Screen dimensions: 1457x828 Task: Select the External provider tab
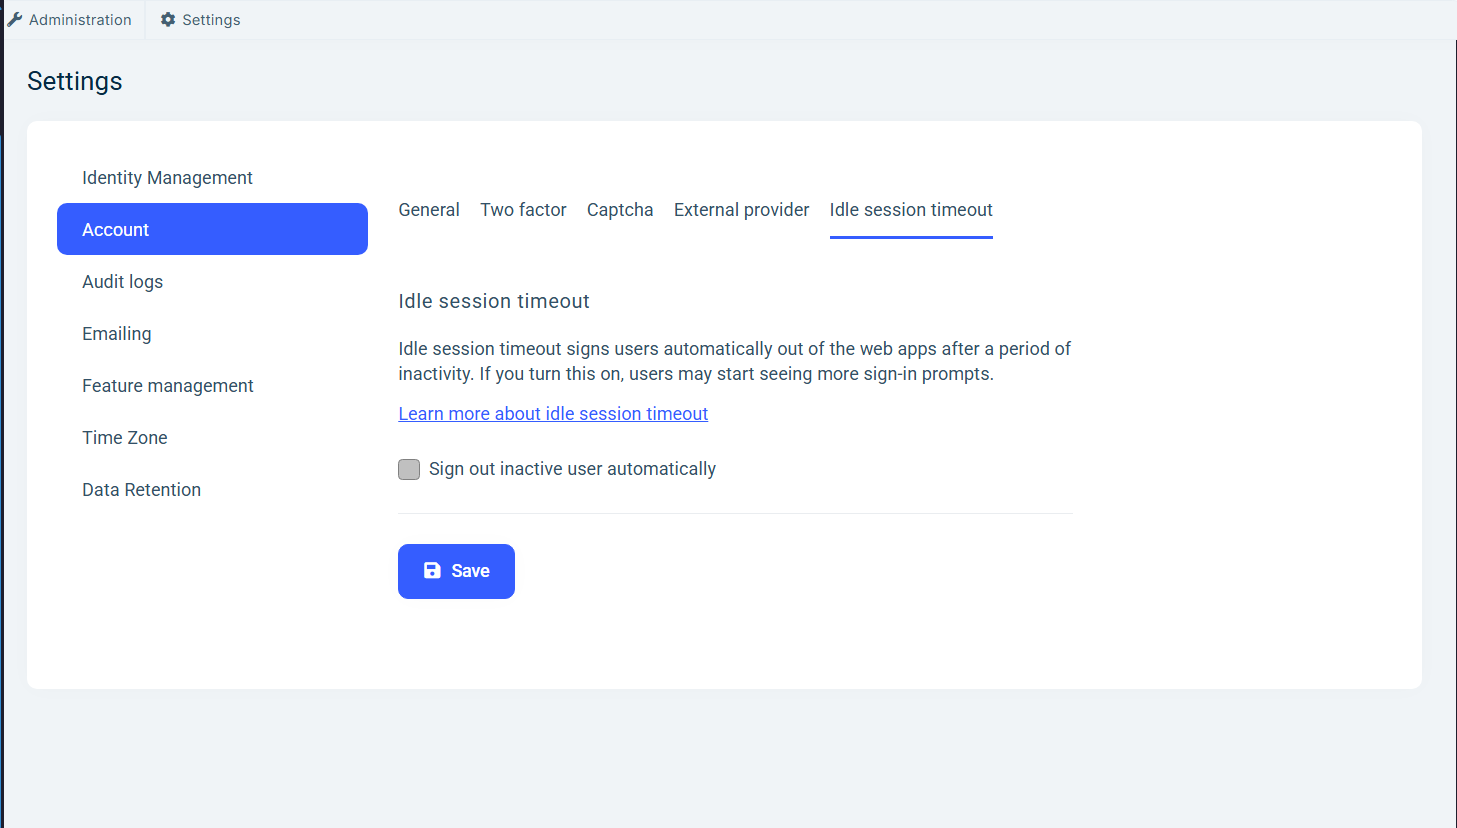741,209
